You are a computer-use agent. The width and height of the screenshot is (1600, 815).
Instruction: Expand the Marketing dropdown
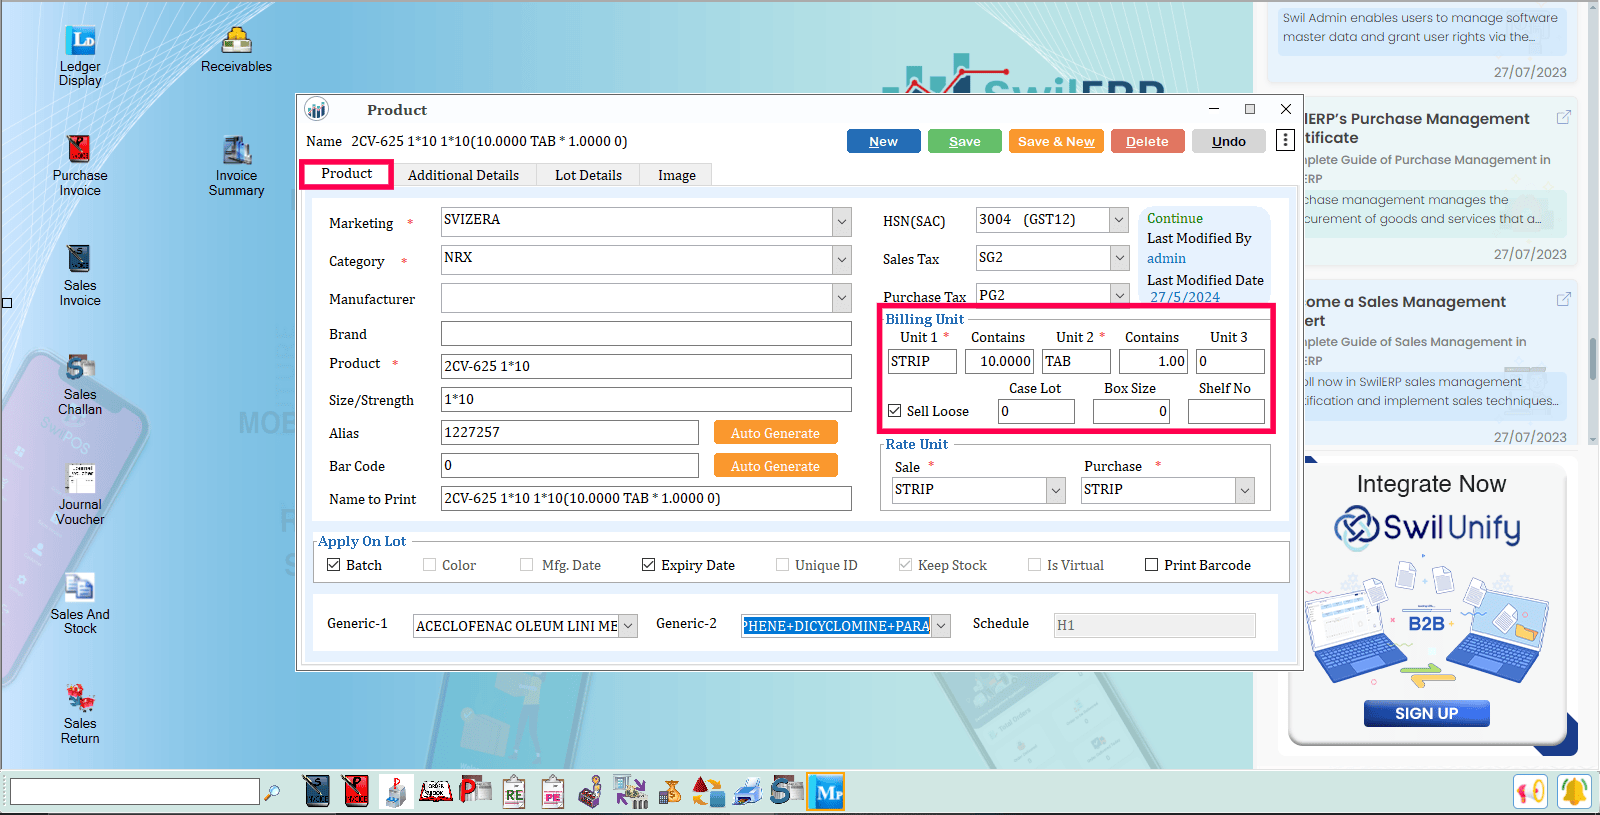coord(842,222)
